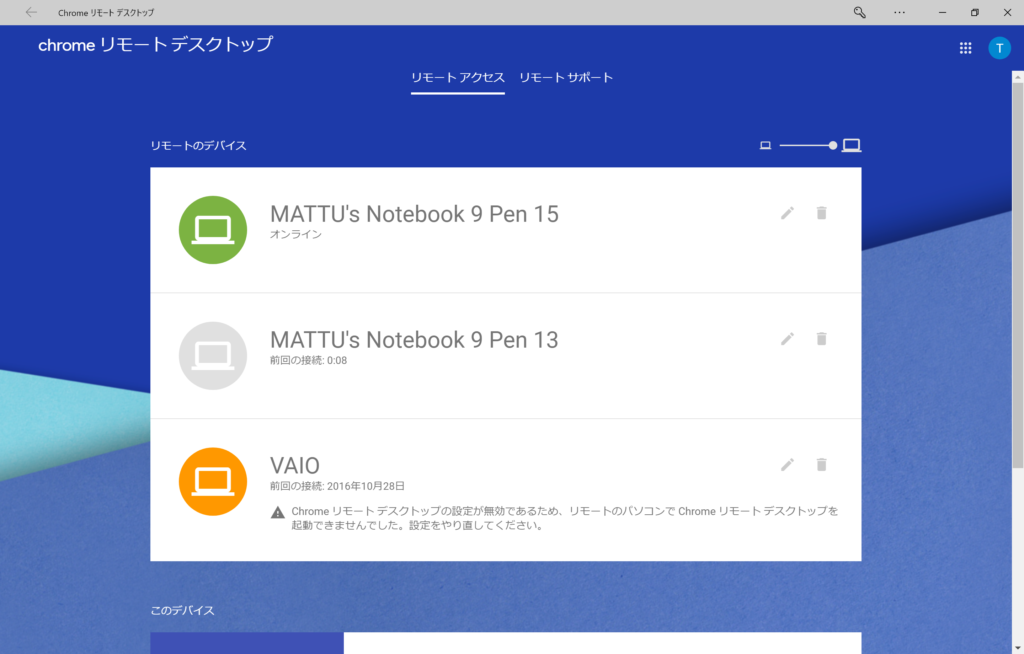Screen dimensions: 1024x654
Task: Remove MATTU's Notebook 9 Pen 13 with trash icon
Action: click(822, 339)
